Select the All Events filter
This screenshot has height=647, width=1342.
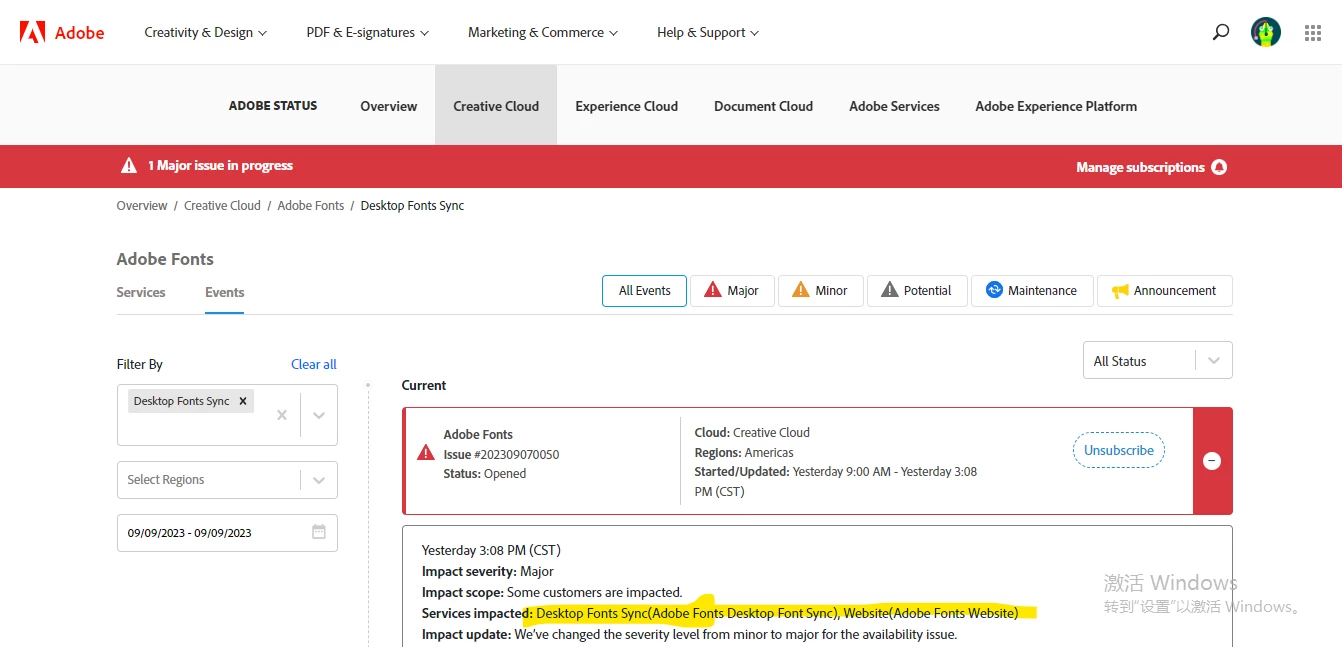644,291
